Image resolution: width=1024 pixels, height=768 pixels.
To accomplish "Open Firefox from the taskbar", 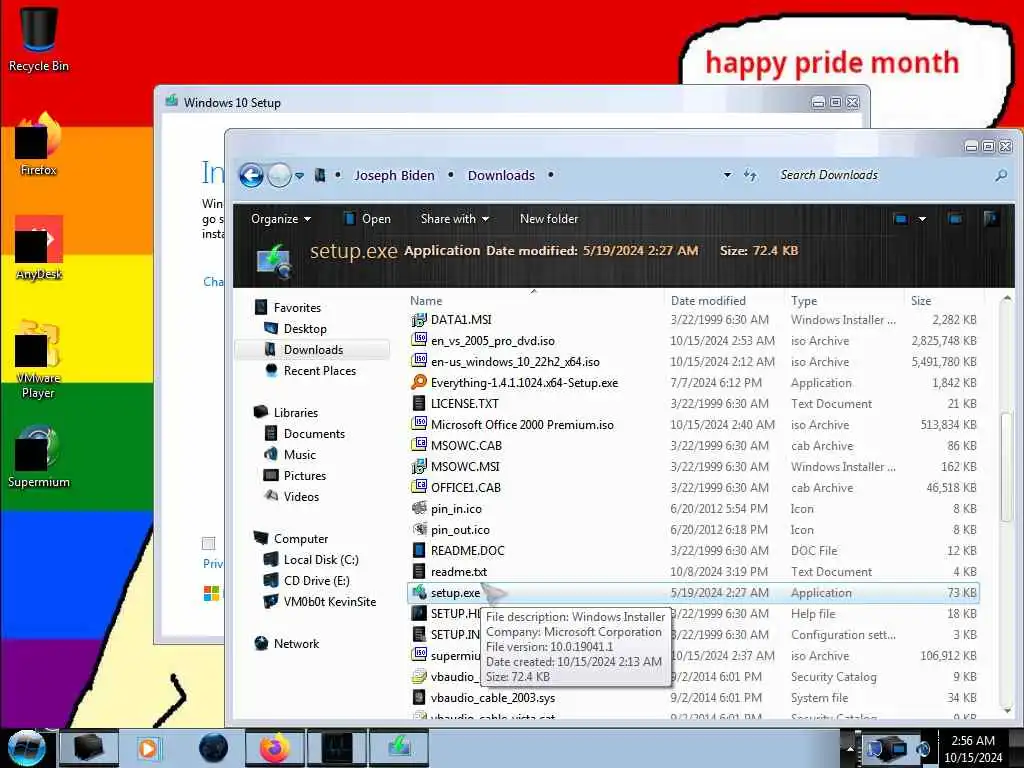I will [275, 748].
